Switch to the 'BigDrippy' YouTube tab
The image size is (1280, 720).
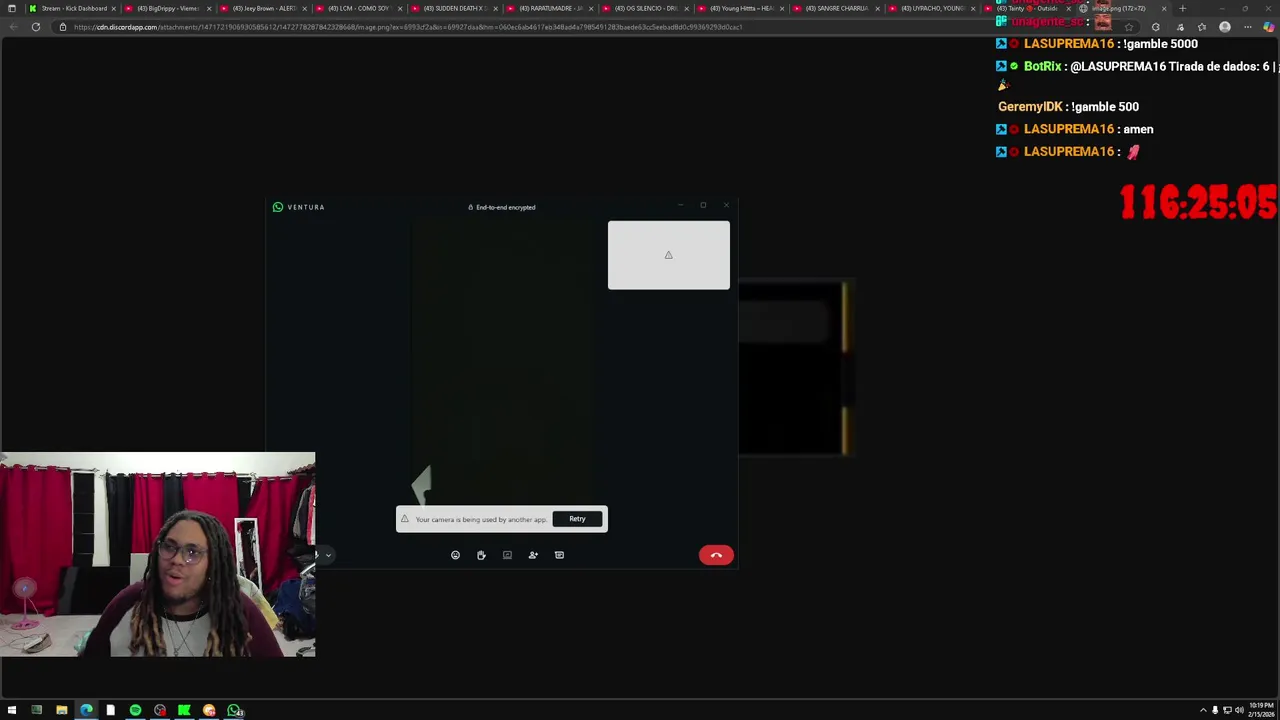(x=168, y=8)
